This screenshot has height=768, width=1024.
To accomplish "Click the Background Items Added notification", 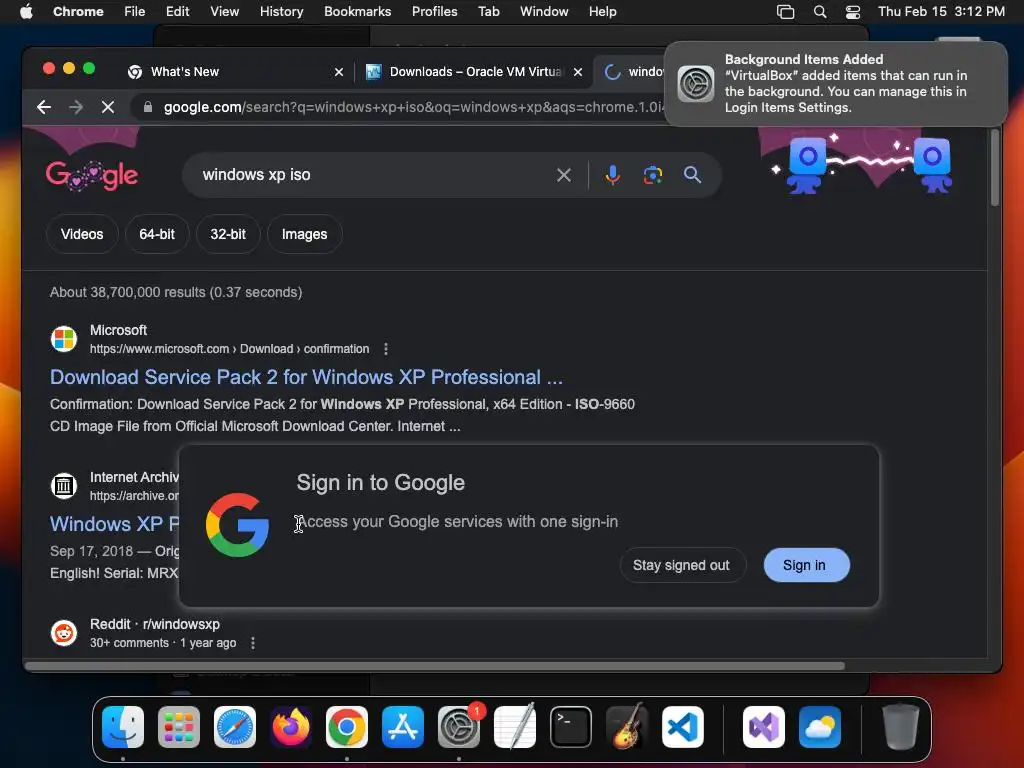I will point(836,84).
